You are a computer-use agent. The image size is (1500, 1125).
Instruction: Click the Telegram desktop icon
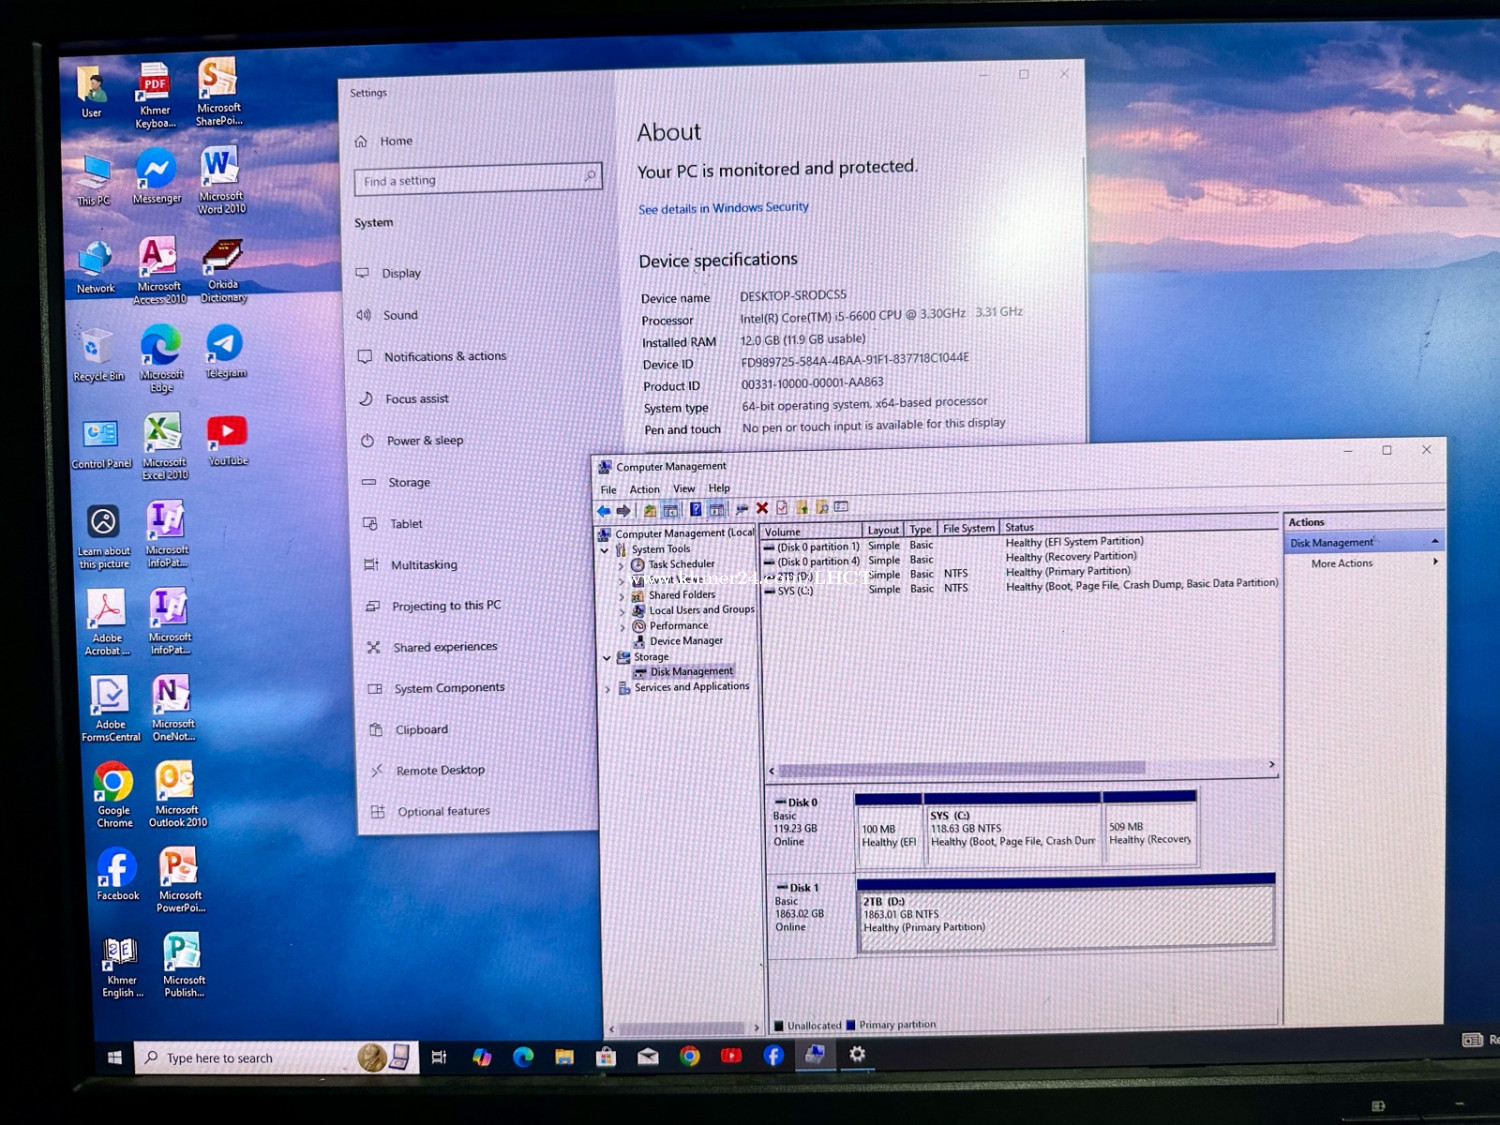225,352
